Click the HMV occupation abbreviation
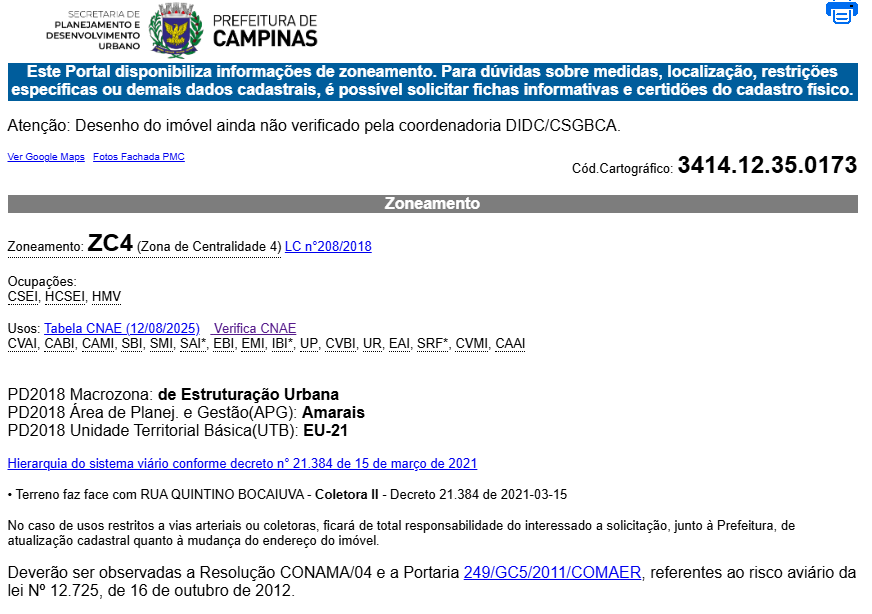Screen dimensions: 872x614 [x=106, y=297]
